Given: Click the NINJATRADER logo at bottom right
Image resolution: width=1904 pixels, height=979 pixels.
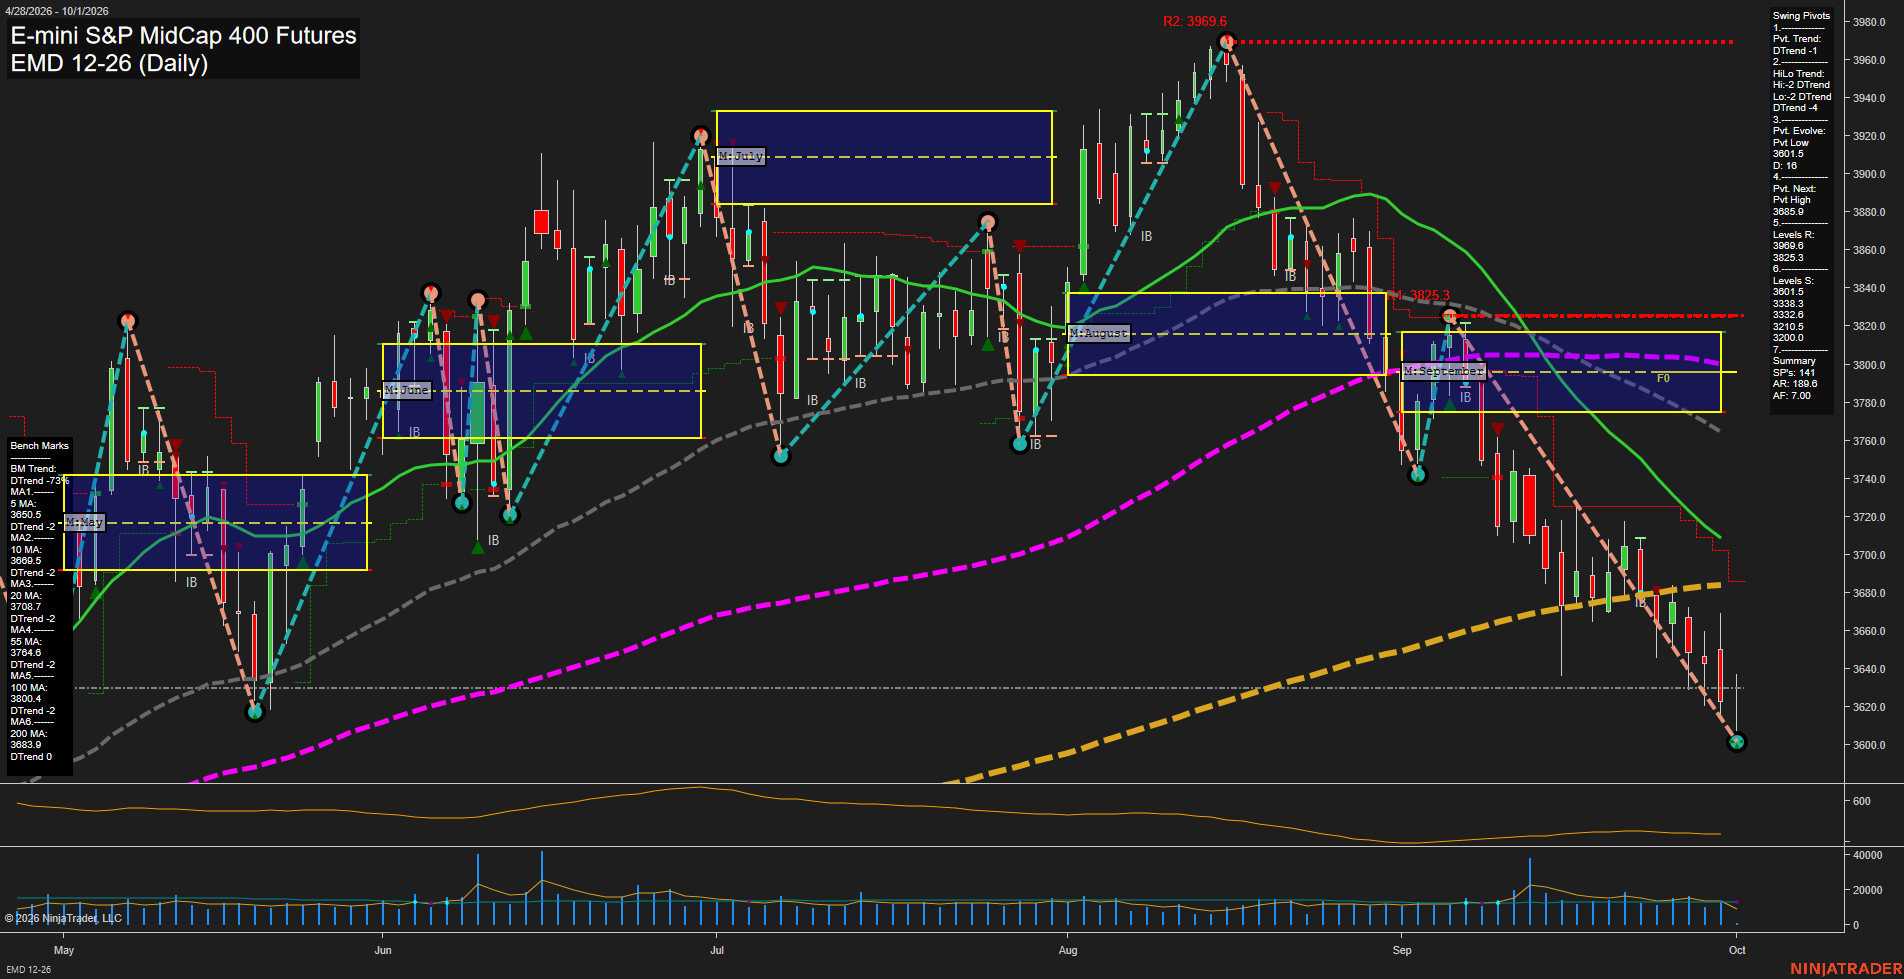Looking at the screenshot, I should click(x=1845, y=969).
